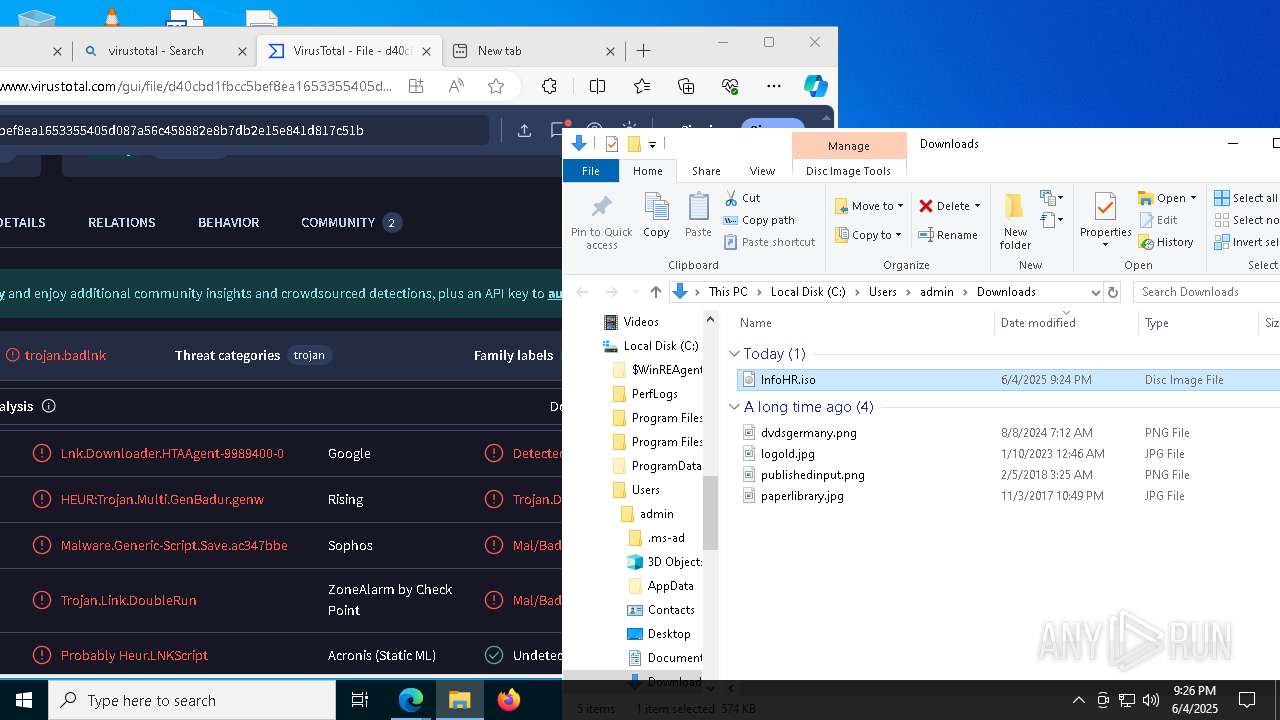This screenshot has height=720, width=1280.
Task: Select logold.jpg in file list
Action: pos(788,454)
